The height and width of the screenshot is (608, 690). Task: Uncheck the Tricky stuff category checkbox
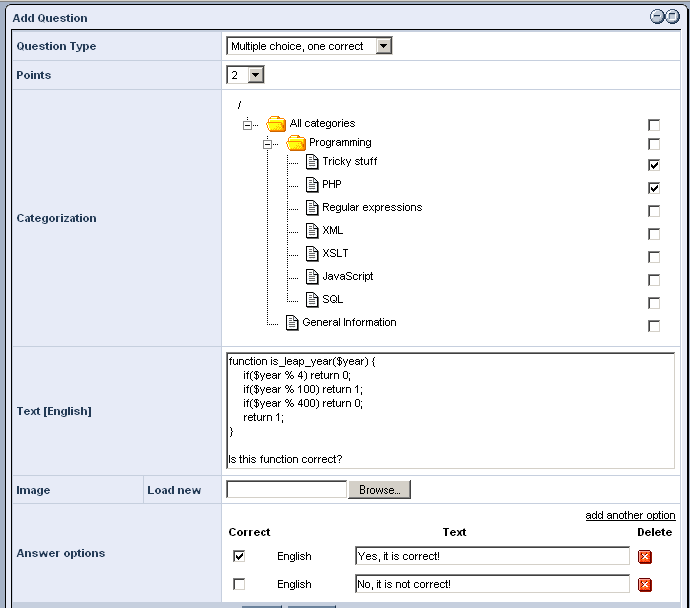(x=654, y=165)
